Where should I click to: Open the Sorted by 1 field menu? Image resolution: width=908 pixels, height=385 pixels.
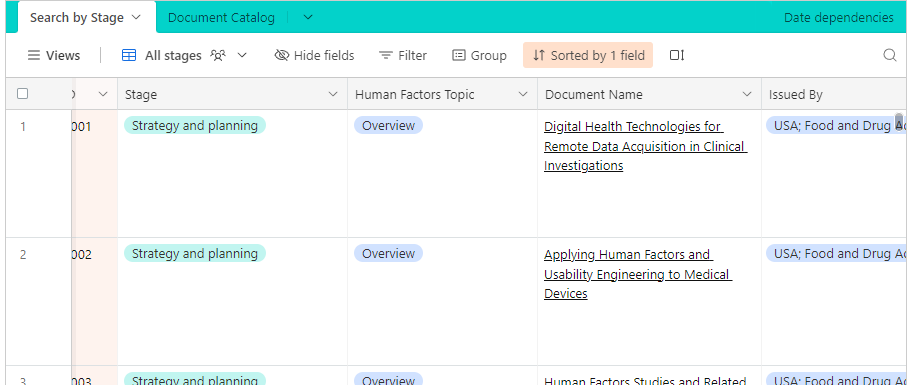tap(588, 55)
